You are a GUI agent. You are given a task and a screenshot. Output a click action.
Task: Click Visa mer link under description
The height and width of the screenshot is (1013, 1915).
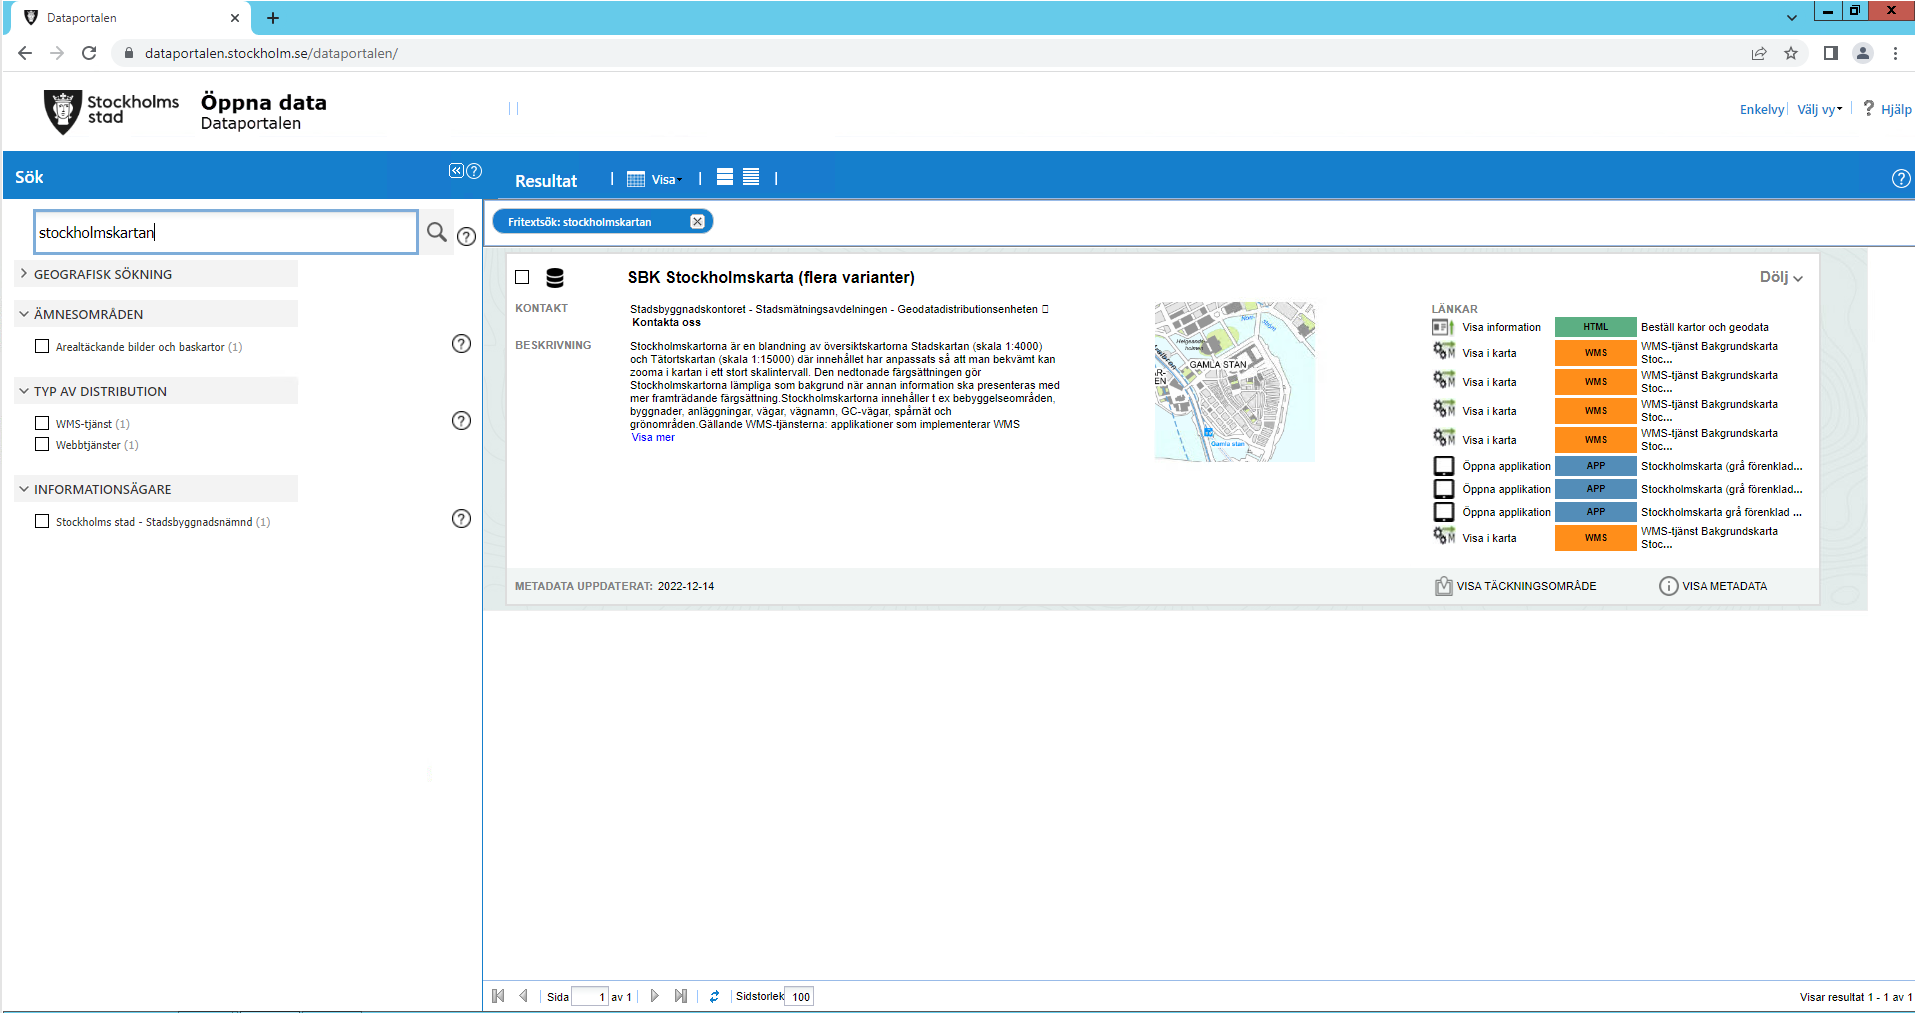coord(653,437)
